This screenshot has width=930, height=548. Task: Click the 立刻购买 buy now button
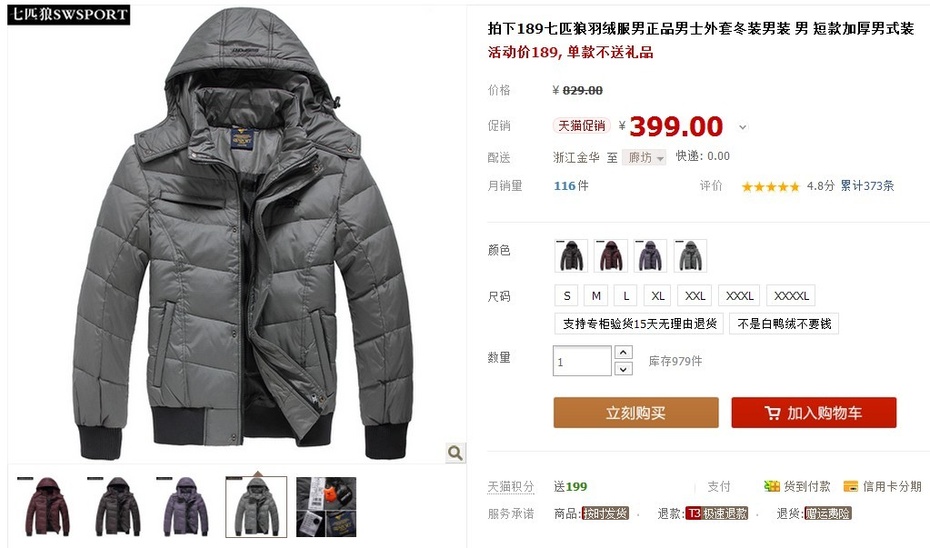click(x=636, y=413)
